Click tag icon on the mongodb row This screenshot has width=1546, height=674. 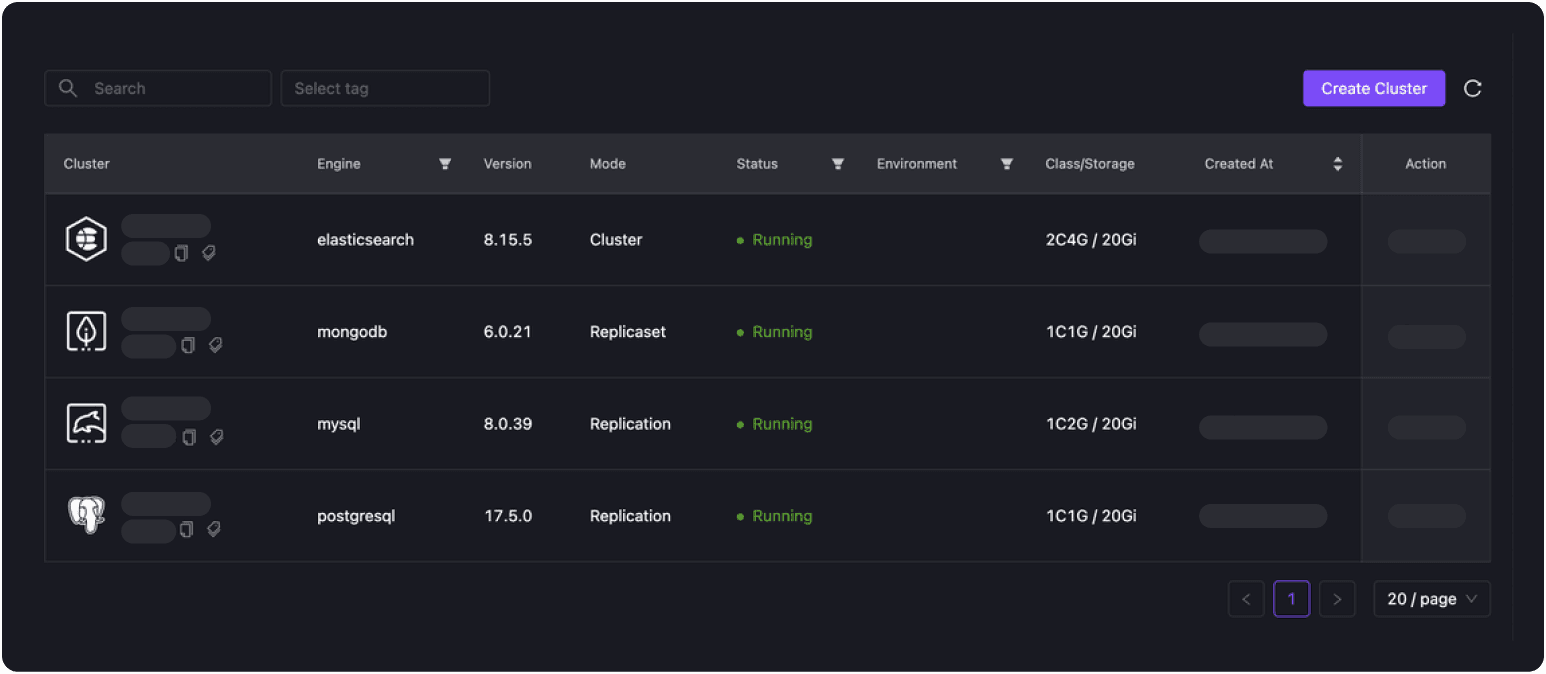pyautogui.click(x=215, y=345)
